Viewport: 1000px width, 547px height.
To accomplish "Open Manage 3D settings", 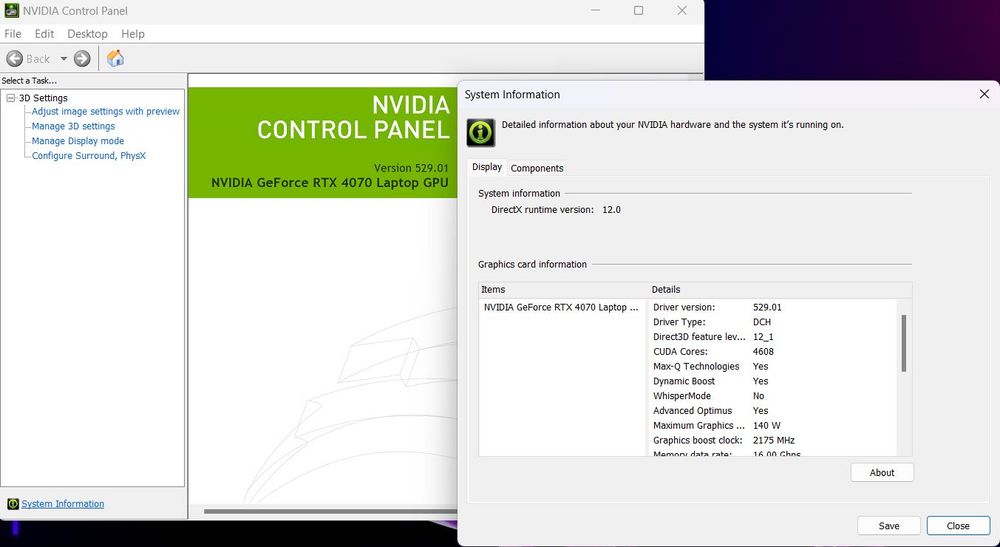I will click(73, 126).
